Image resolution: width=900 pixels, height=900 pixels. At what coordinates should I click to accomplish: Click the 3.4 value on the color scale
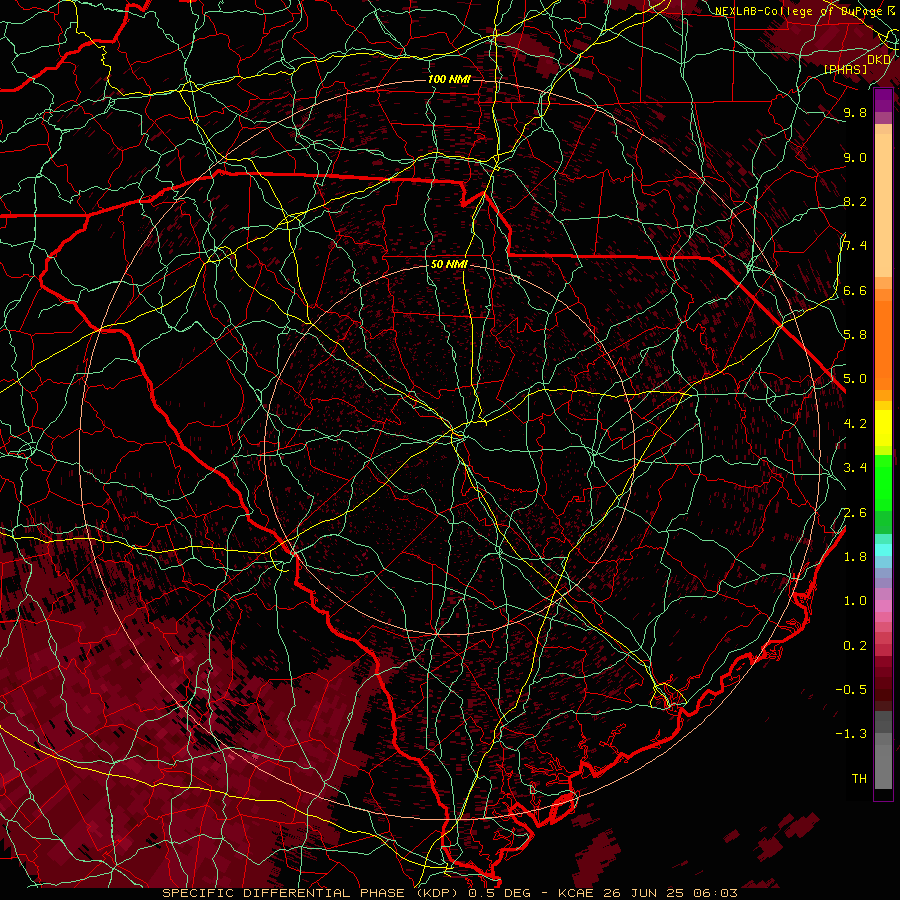point(855,468)
